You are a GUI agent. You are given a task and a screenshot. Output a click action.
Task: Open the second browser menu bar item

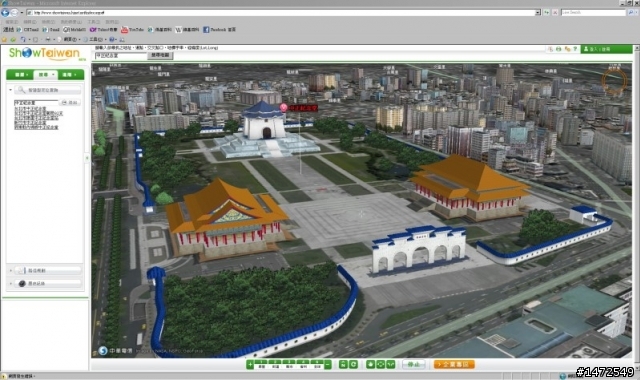[30, 22]
